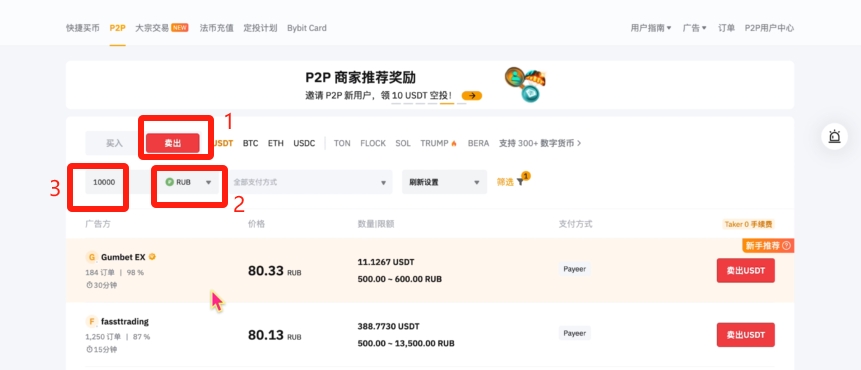Click the Payeer tag in Gumbet EX row
Screen dimensions: 861x370
click(x=575, y=269)
